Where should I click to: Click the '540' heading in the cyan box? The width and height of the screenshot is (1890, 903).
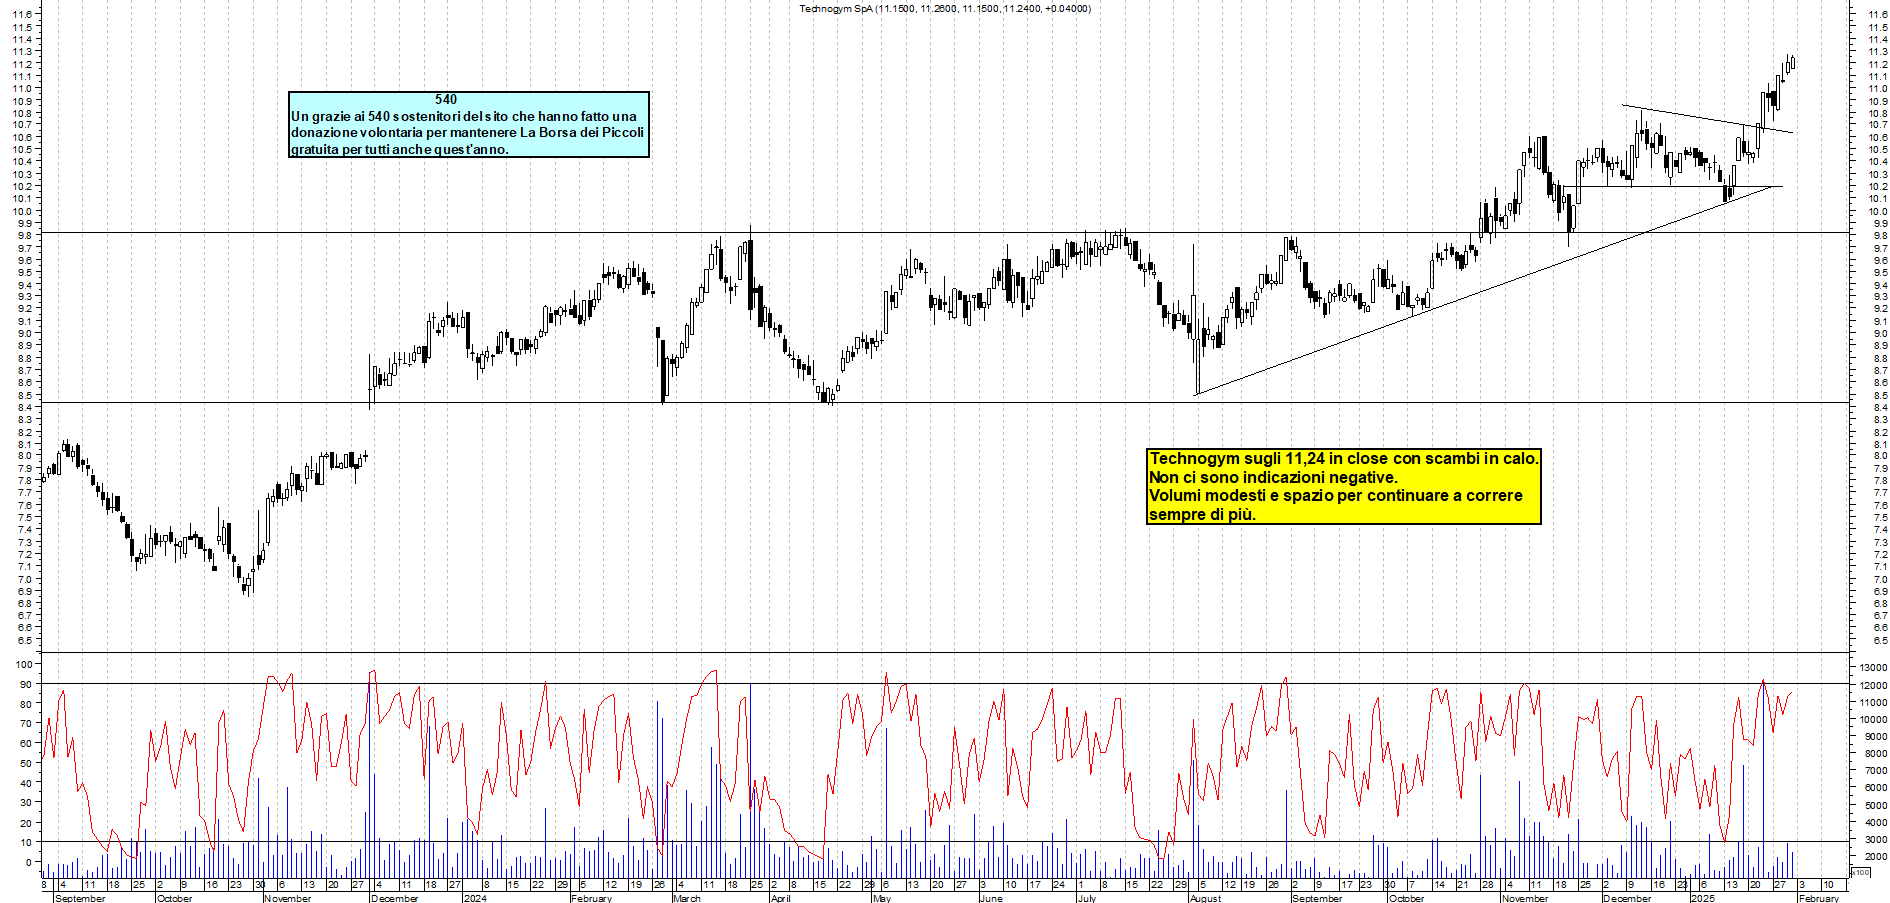coord(446,99)
